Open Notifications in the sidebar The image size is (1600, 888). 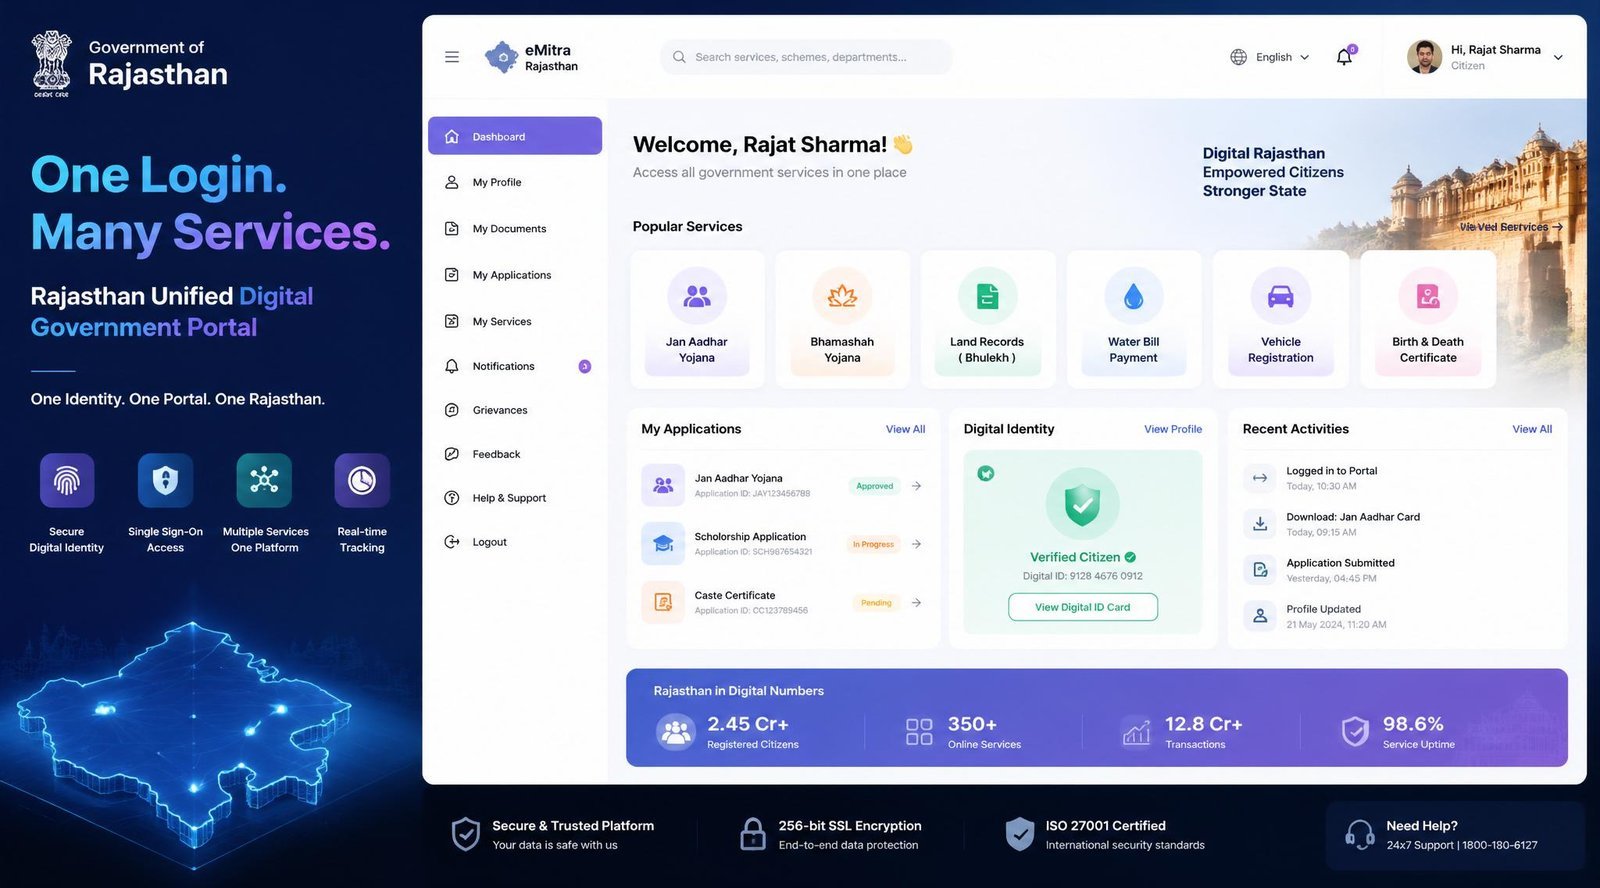pyautogui.click(x=515, y=366)
